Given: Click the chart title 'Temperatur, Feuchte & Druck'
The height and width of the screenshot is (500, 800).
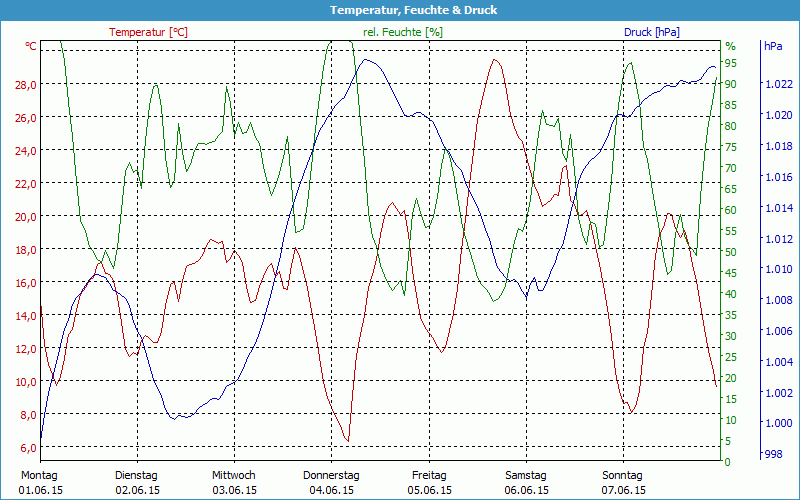Looking at the screenshot, I should point(413,10).
